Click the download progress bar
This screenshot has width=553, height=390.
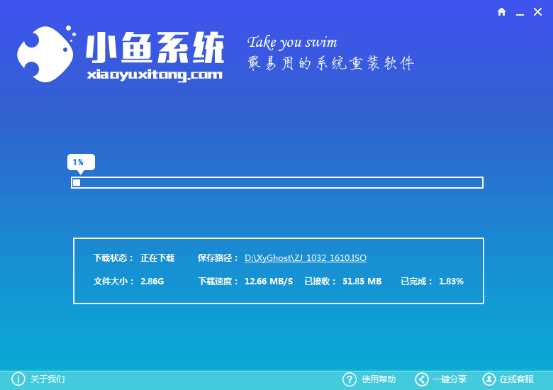(277, 183)
